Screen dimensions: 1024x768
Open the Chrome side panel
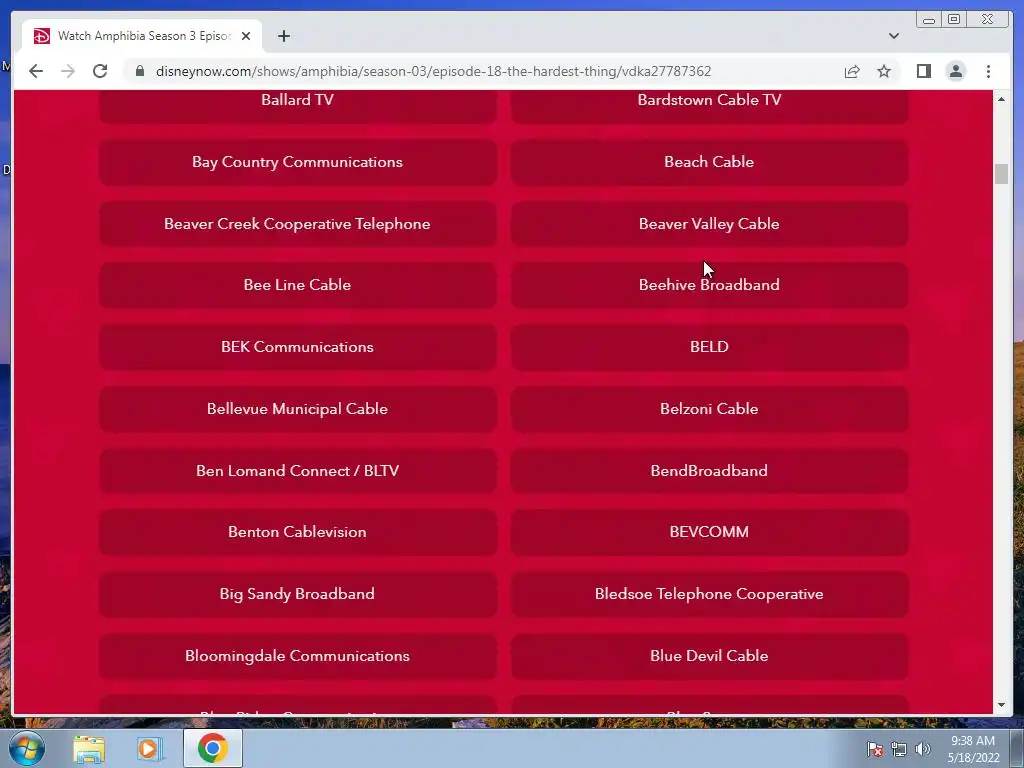coord(923,71)
